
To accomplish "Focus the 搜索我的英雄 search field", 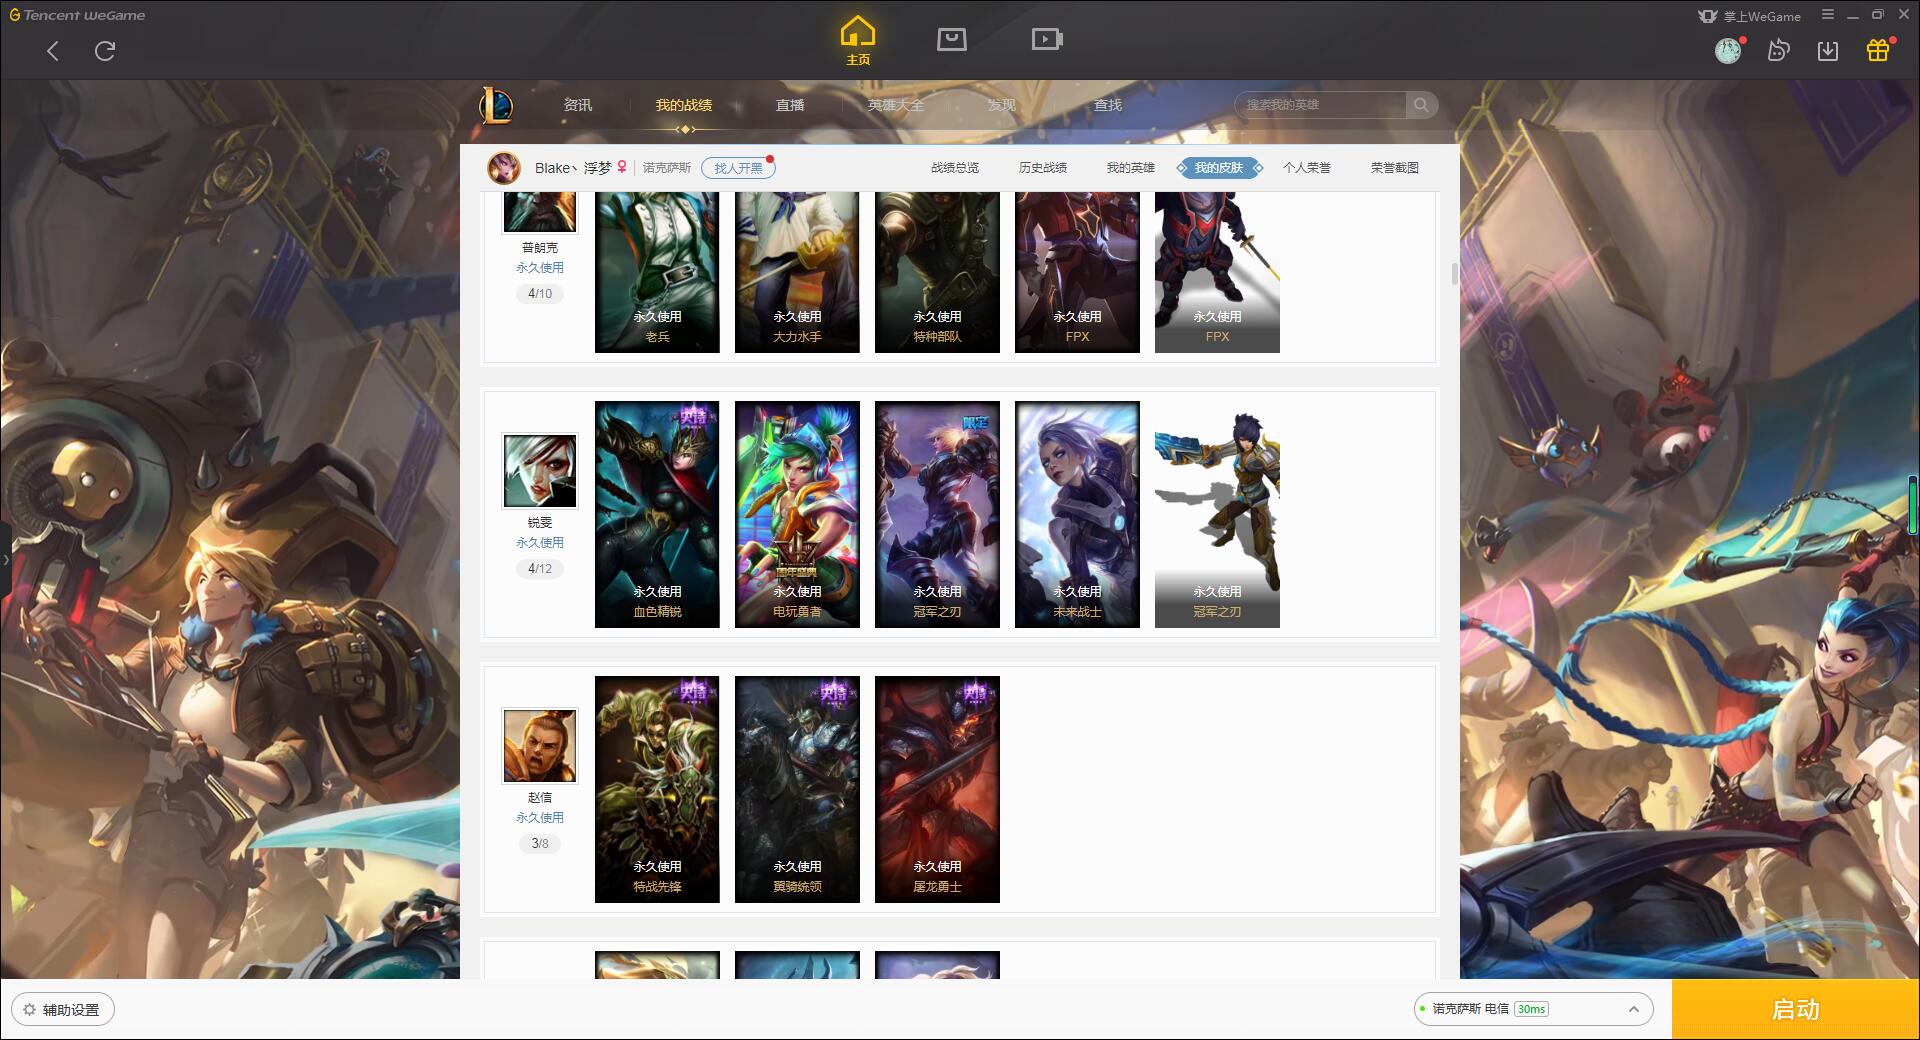I will [x=1320, y=105].
